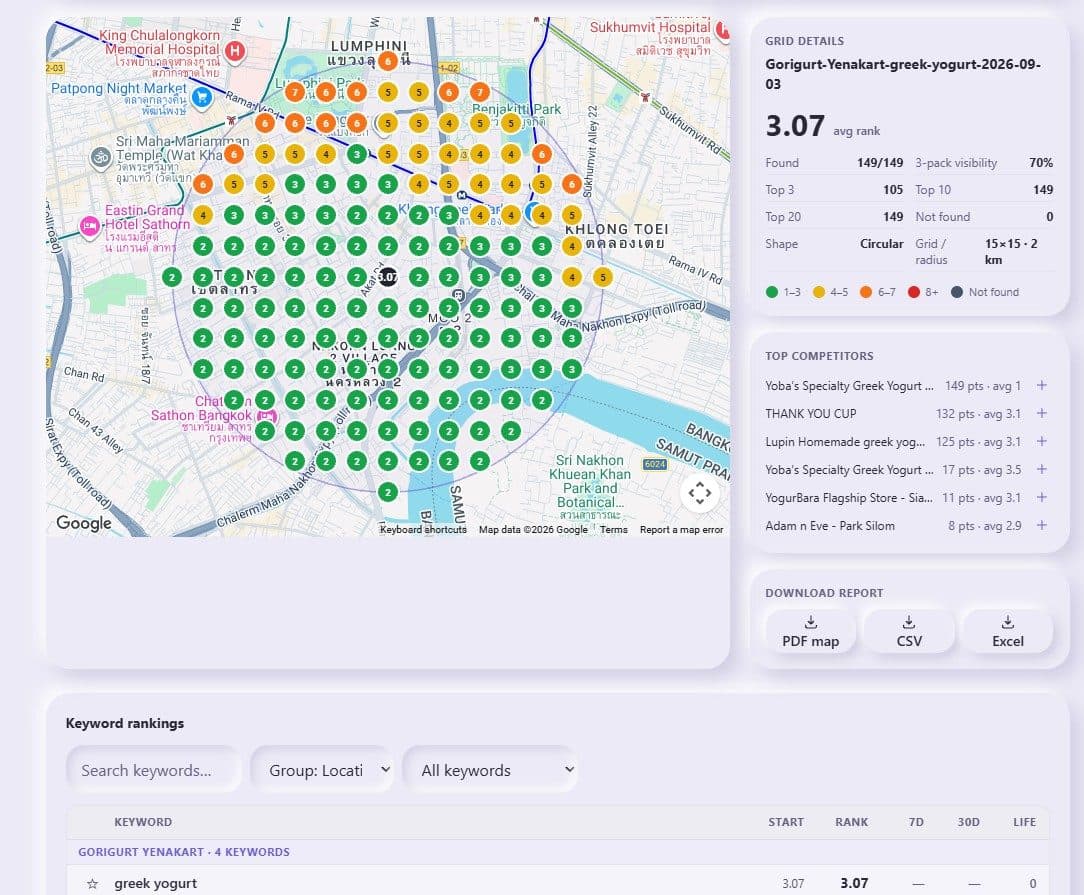The height and width of the screenshot is (895, 1084).
Task: Click the lone green 2 marker at grid bottom
Action: [x=388, y=492]
